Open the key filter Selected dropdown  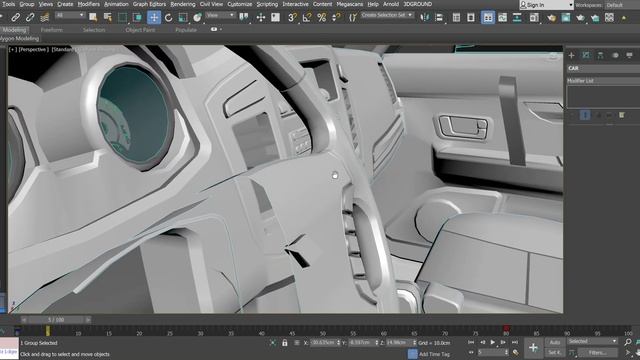(x=592, y=341)
